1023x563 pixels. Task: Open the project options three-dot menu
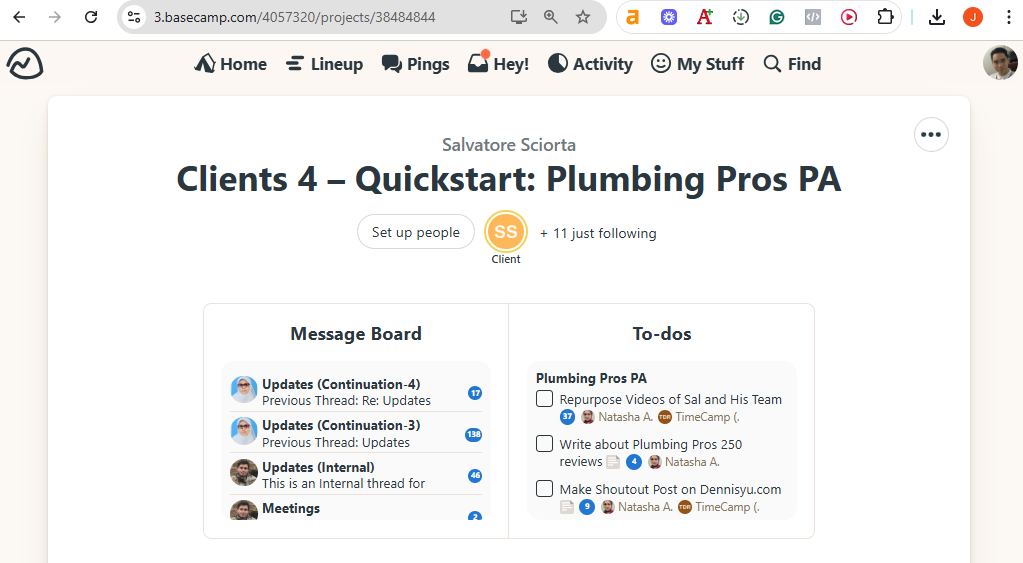(931, 134)
